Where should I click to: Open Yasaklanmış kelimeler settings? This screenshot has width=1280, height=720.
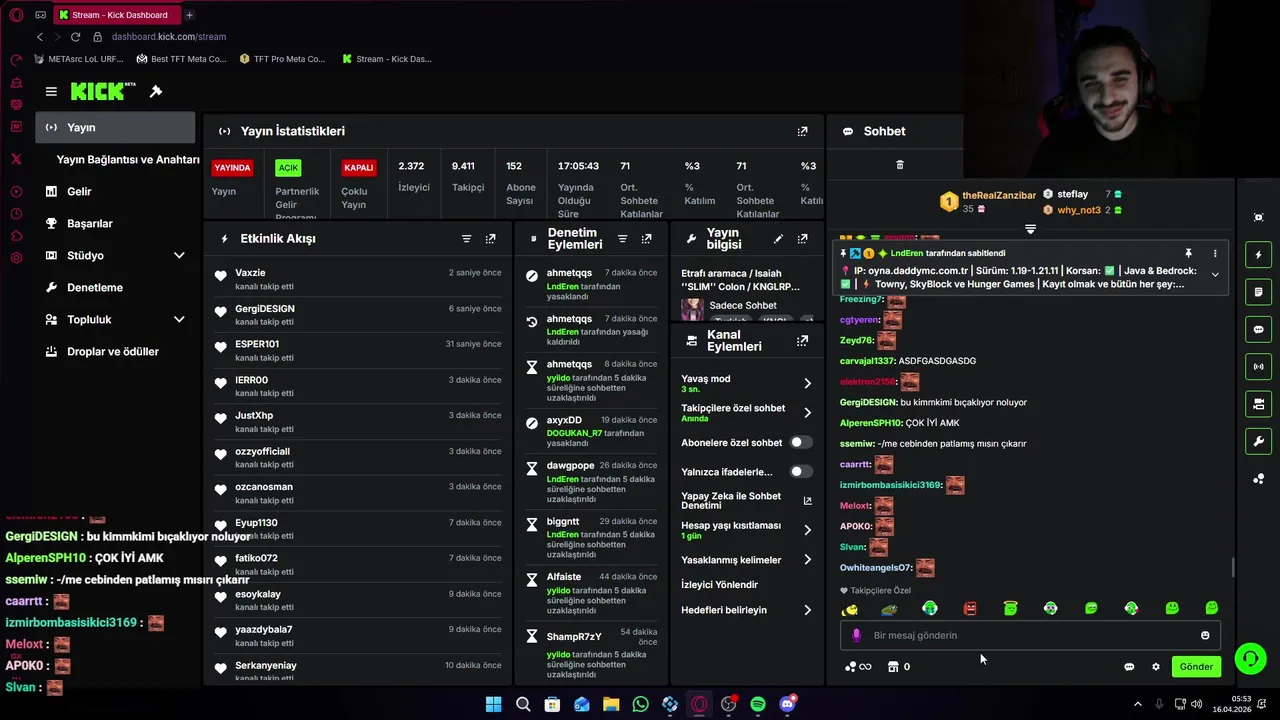807,560
